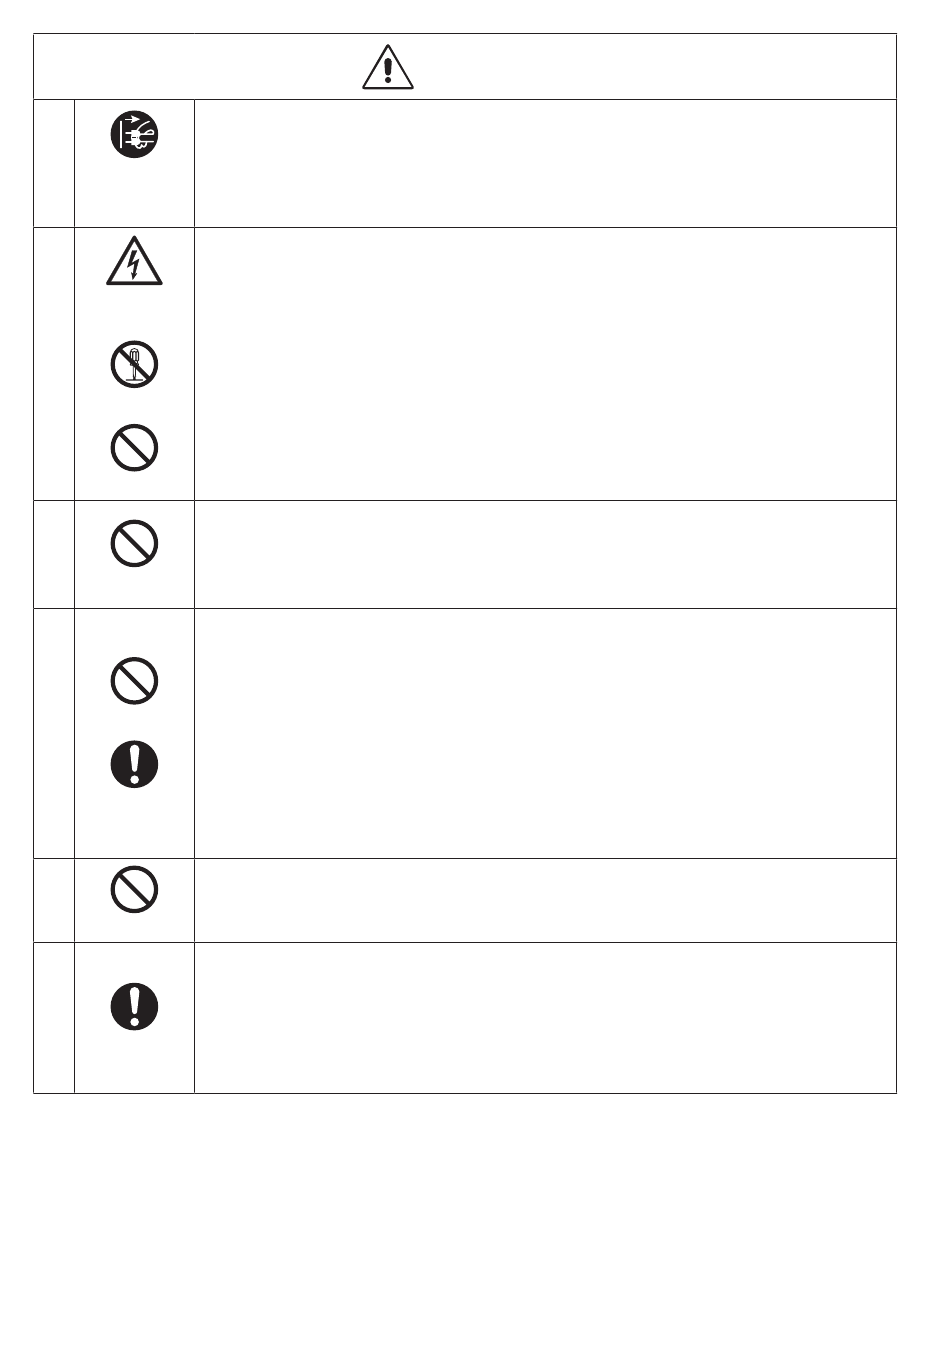
Task: Click the large empty cell beside the fourth-row icons
Action: coord(545,733)
